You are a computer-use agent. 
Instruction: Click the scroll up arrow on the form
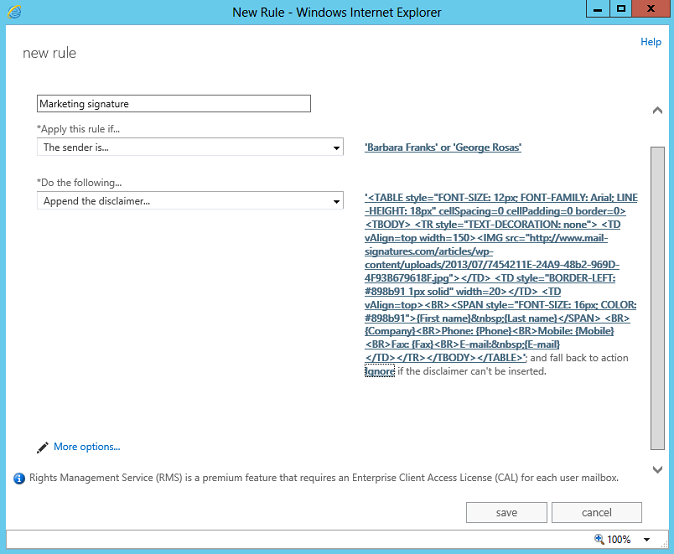point(657,110)
